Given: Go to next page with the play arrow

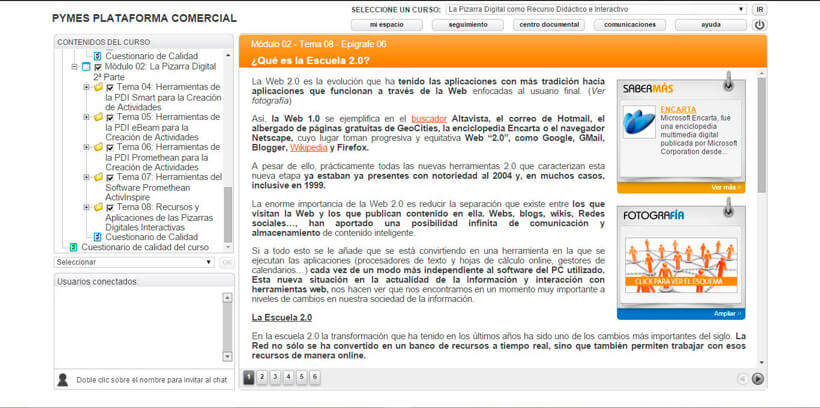Looking at the screenshot, I should coord(758,378).
